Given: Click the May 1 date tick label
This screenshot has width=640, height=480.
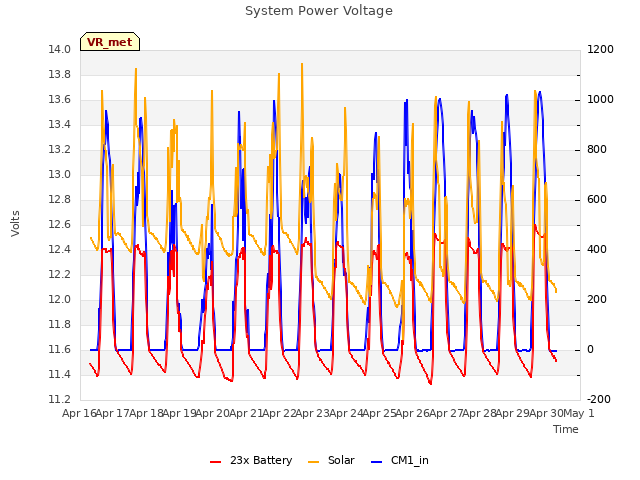Looking at the screenshot, I should click(x=579, y=413).
